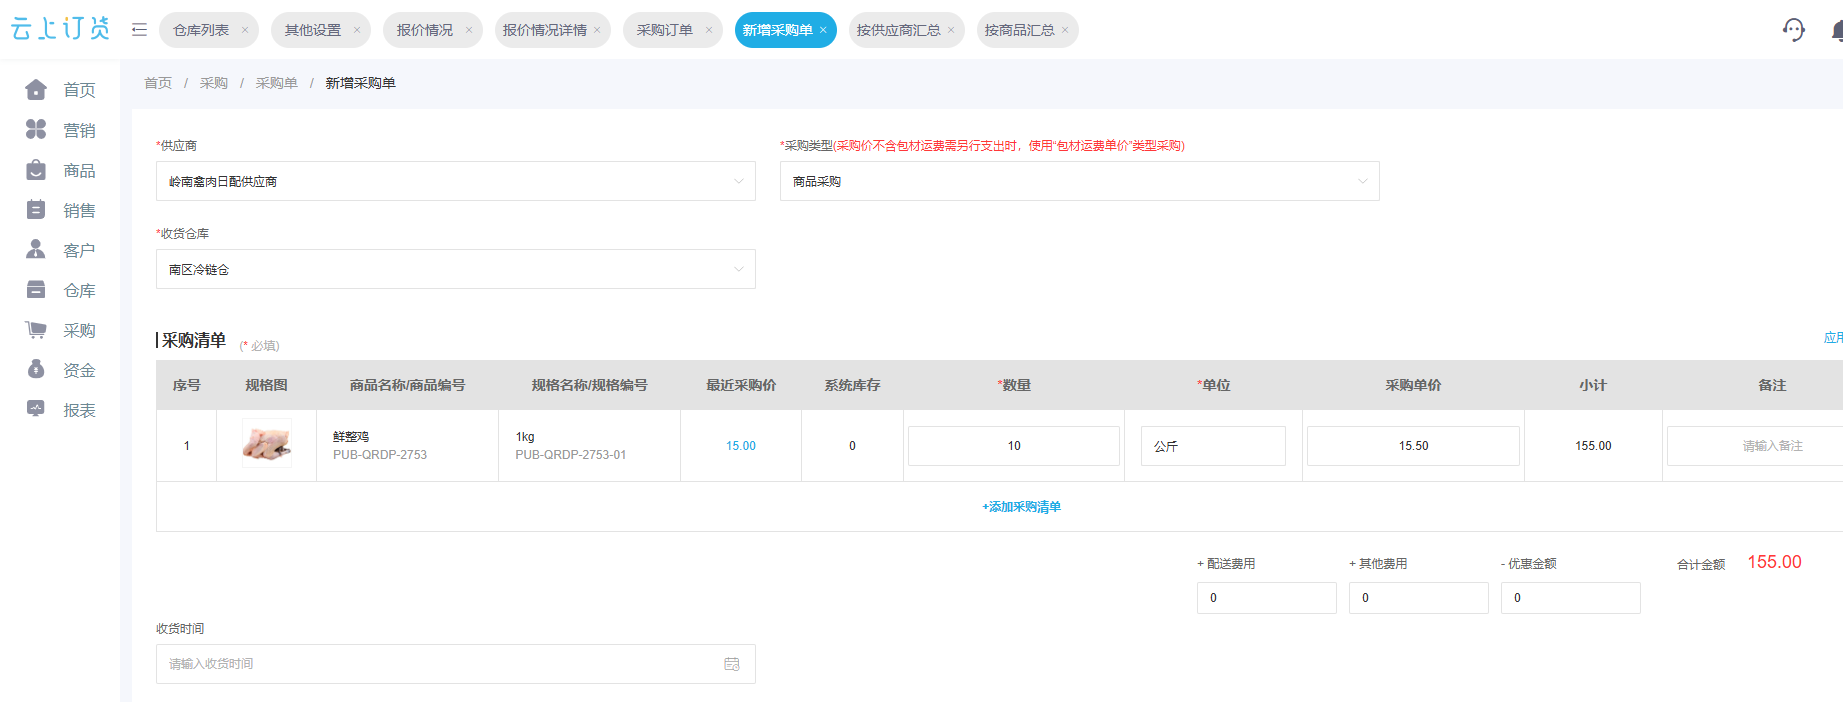Close the 报价情况 tab
This screenshot has width=1843, height=702.
pos(469,30)
